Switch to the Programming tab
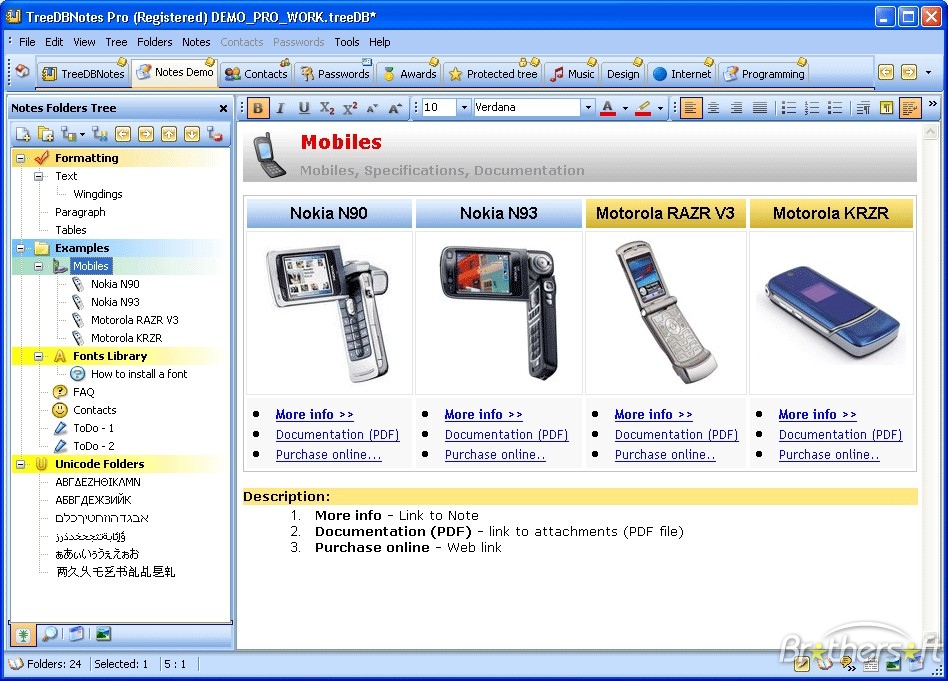Viewport: 948px width, 681px height. [x=765, y=73]
